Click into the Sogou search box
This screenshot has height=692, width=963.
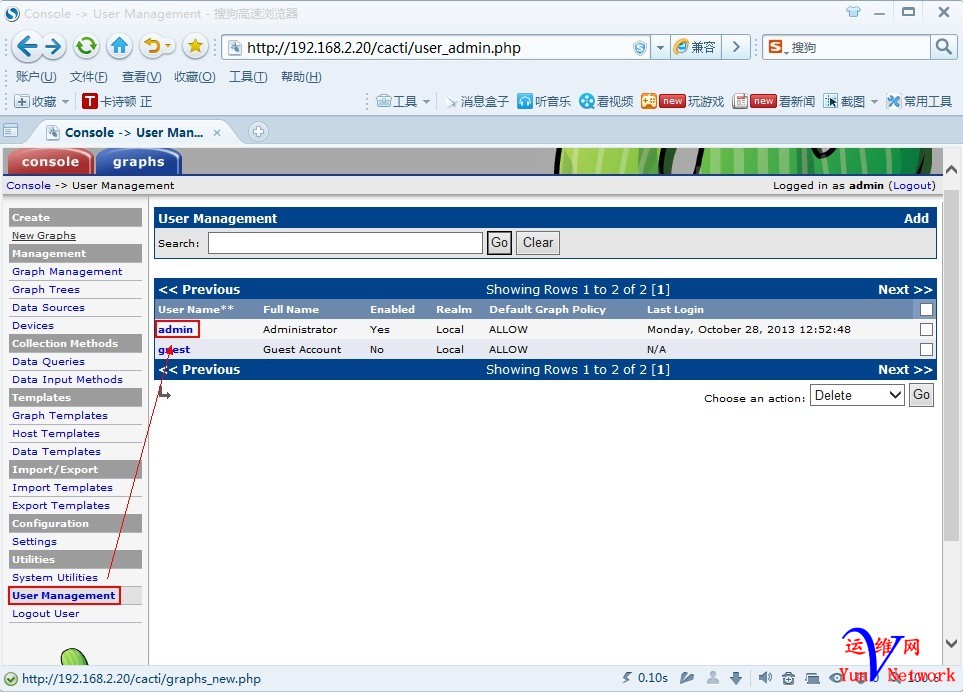click(858, 47)
